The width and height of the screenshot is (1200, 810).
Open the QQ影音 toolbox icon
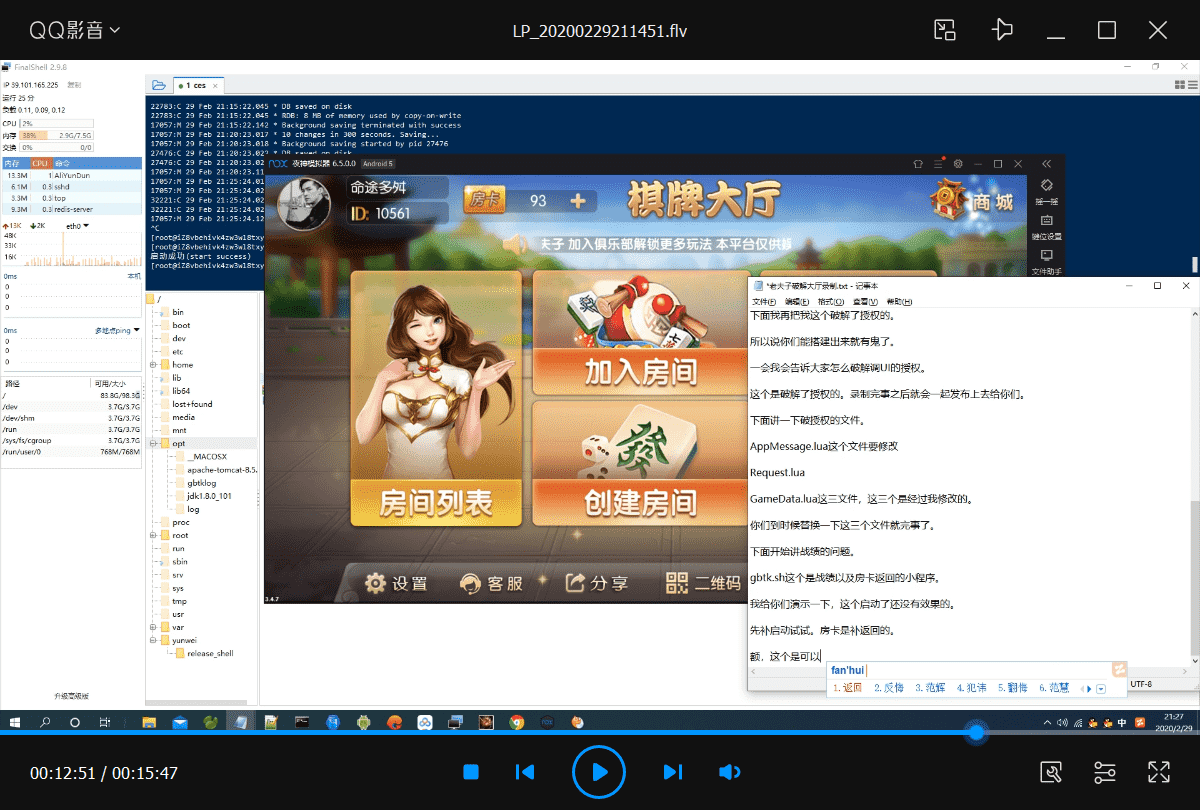[x=1050, y=772]
